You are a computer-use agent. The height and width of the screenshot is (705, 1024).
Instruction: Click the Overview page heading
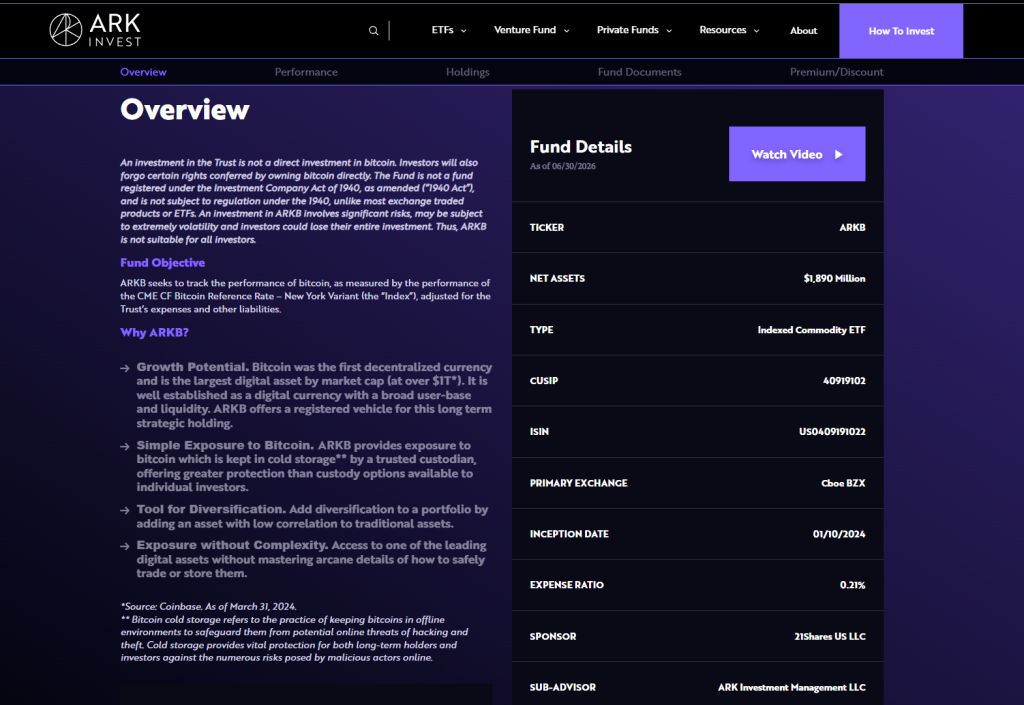click(x=185, y=109)
